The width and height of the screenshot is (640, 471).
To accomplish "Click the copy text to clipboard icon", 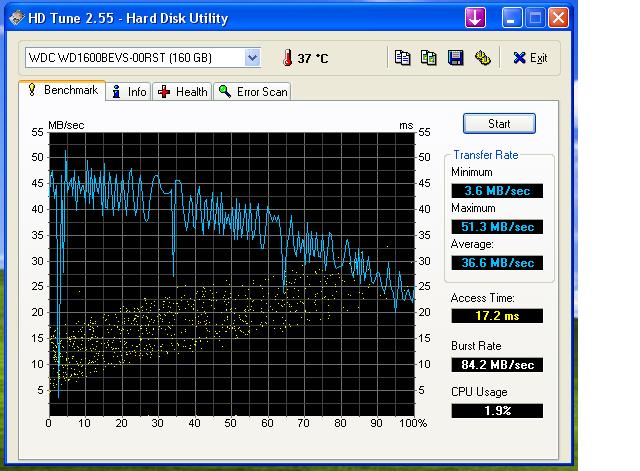I will 402,58.
